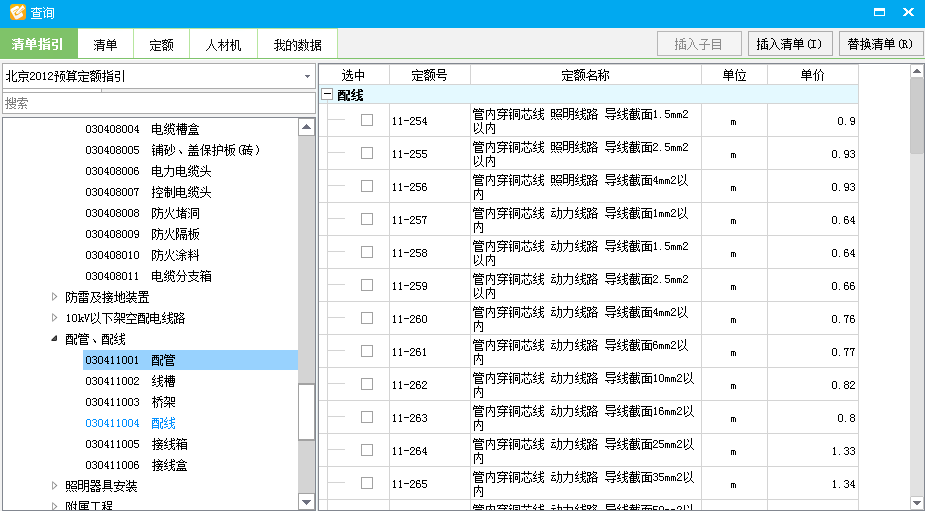Tick checkbox for quota 11-254
The image size is (925, 511).
pos(367,120)
